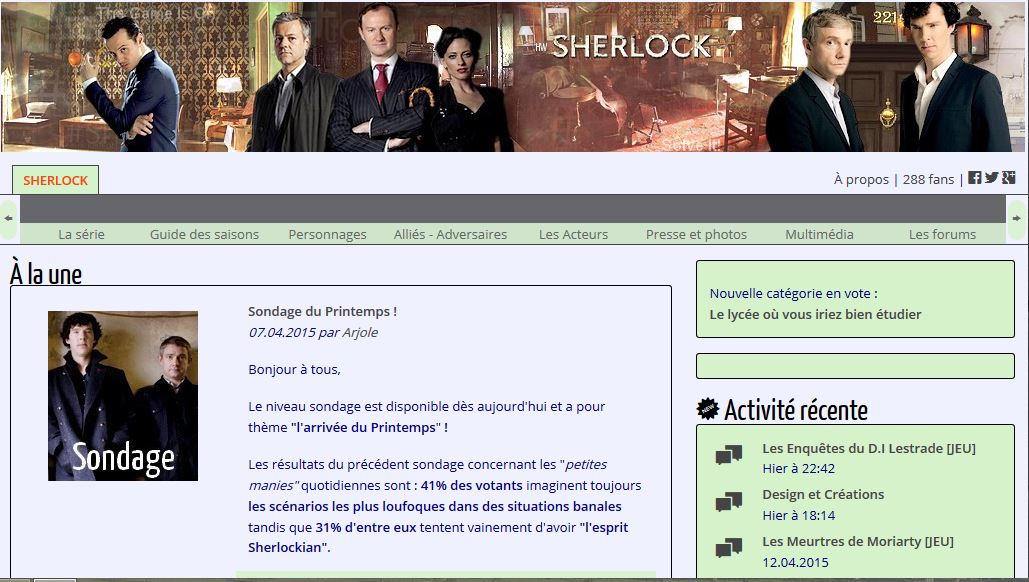The width and height of the screenshot is (1029, 582).
Task: Click the new badge next to Activité récente
Action: (707, 409)
